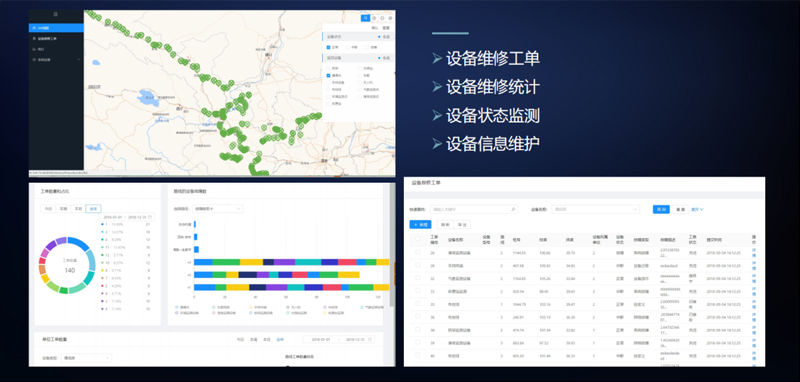Uncheck the checked 摄像头 device checkbox in the map filter panel
Viewport: 800px width, 382px height.
click(x=329, y=75)
